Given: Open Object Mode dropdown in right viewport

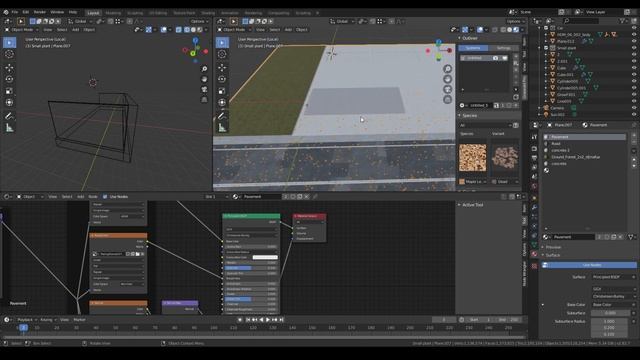Looking at the screenshot, I should [234, 29].
